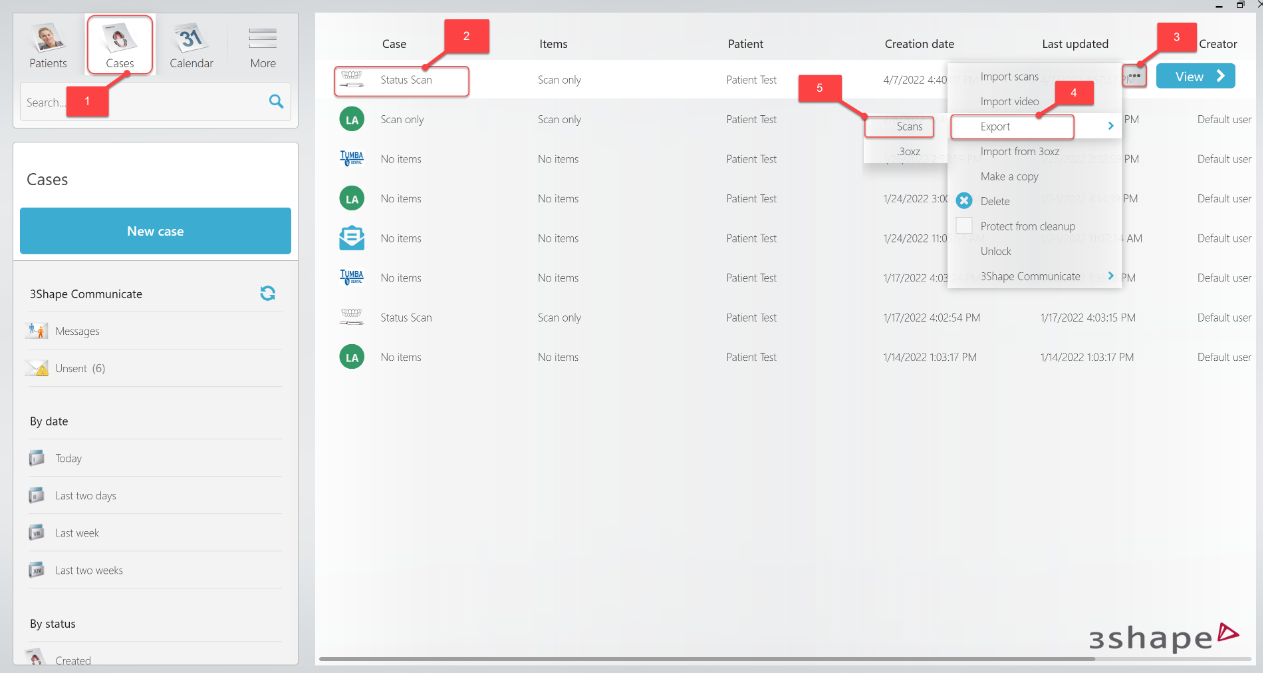View the Unsent messages folder
This screenshot has width=1263, height=673.
click(x=77, y=368)
